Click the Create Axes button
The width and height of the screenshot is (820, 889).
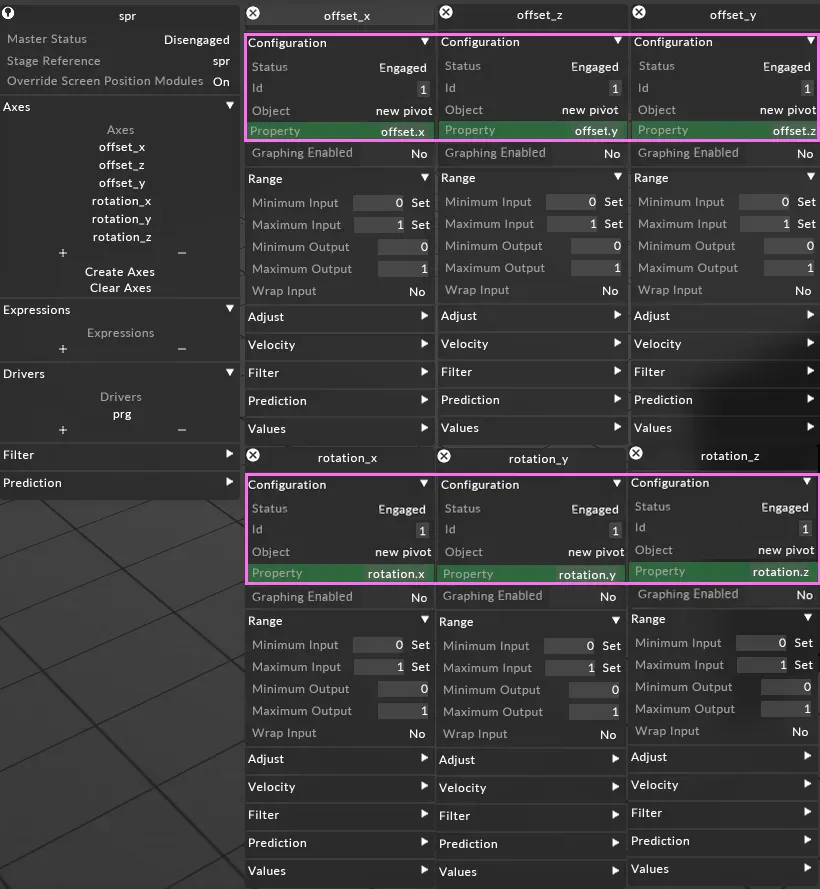click(x=120, y=271)
